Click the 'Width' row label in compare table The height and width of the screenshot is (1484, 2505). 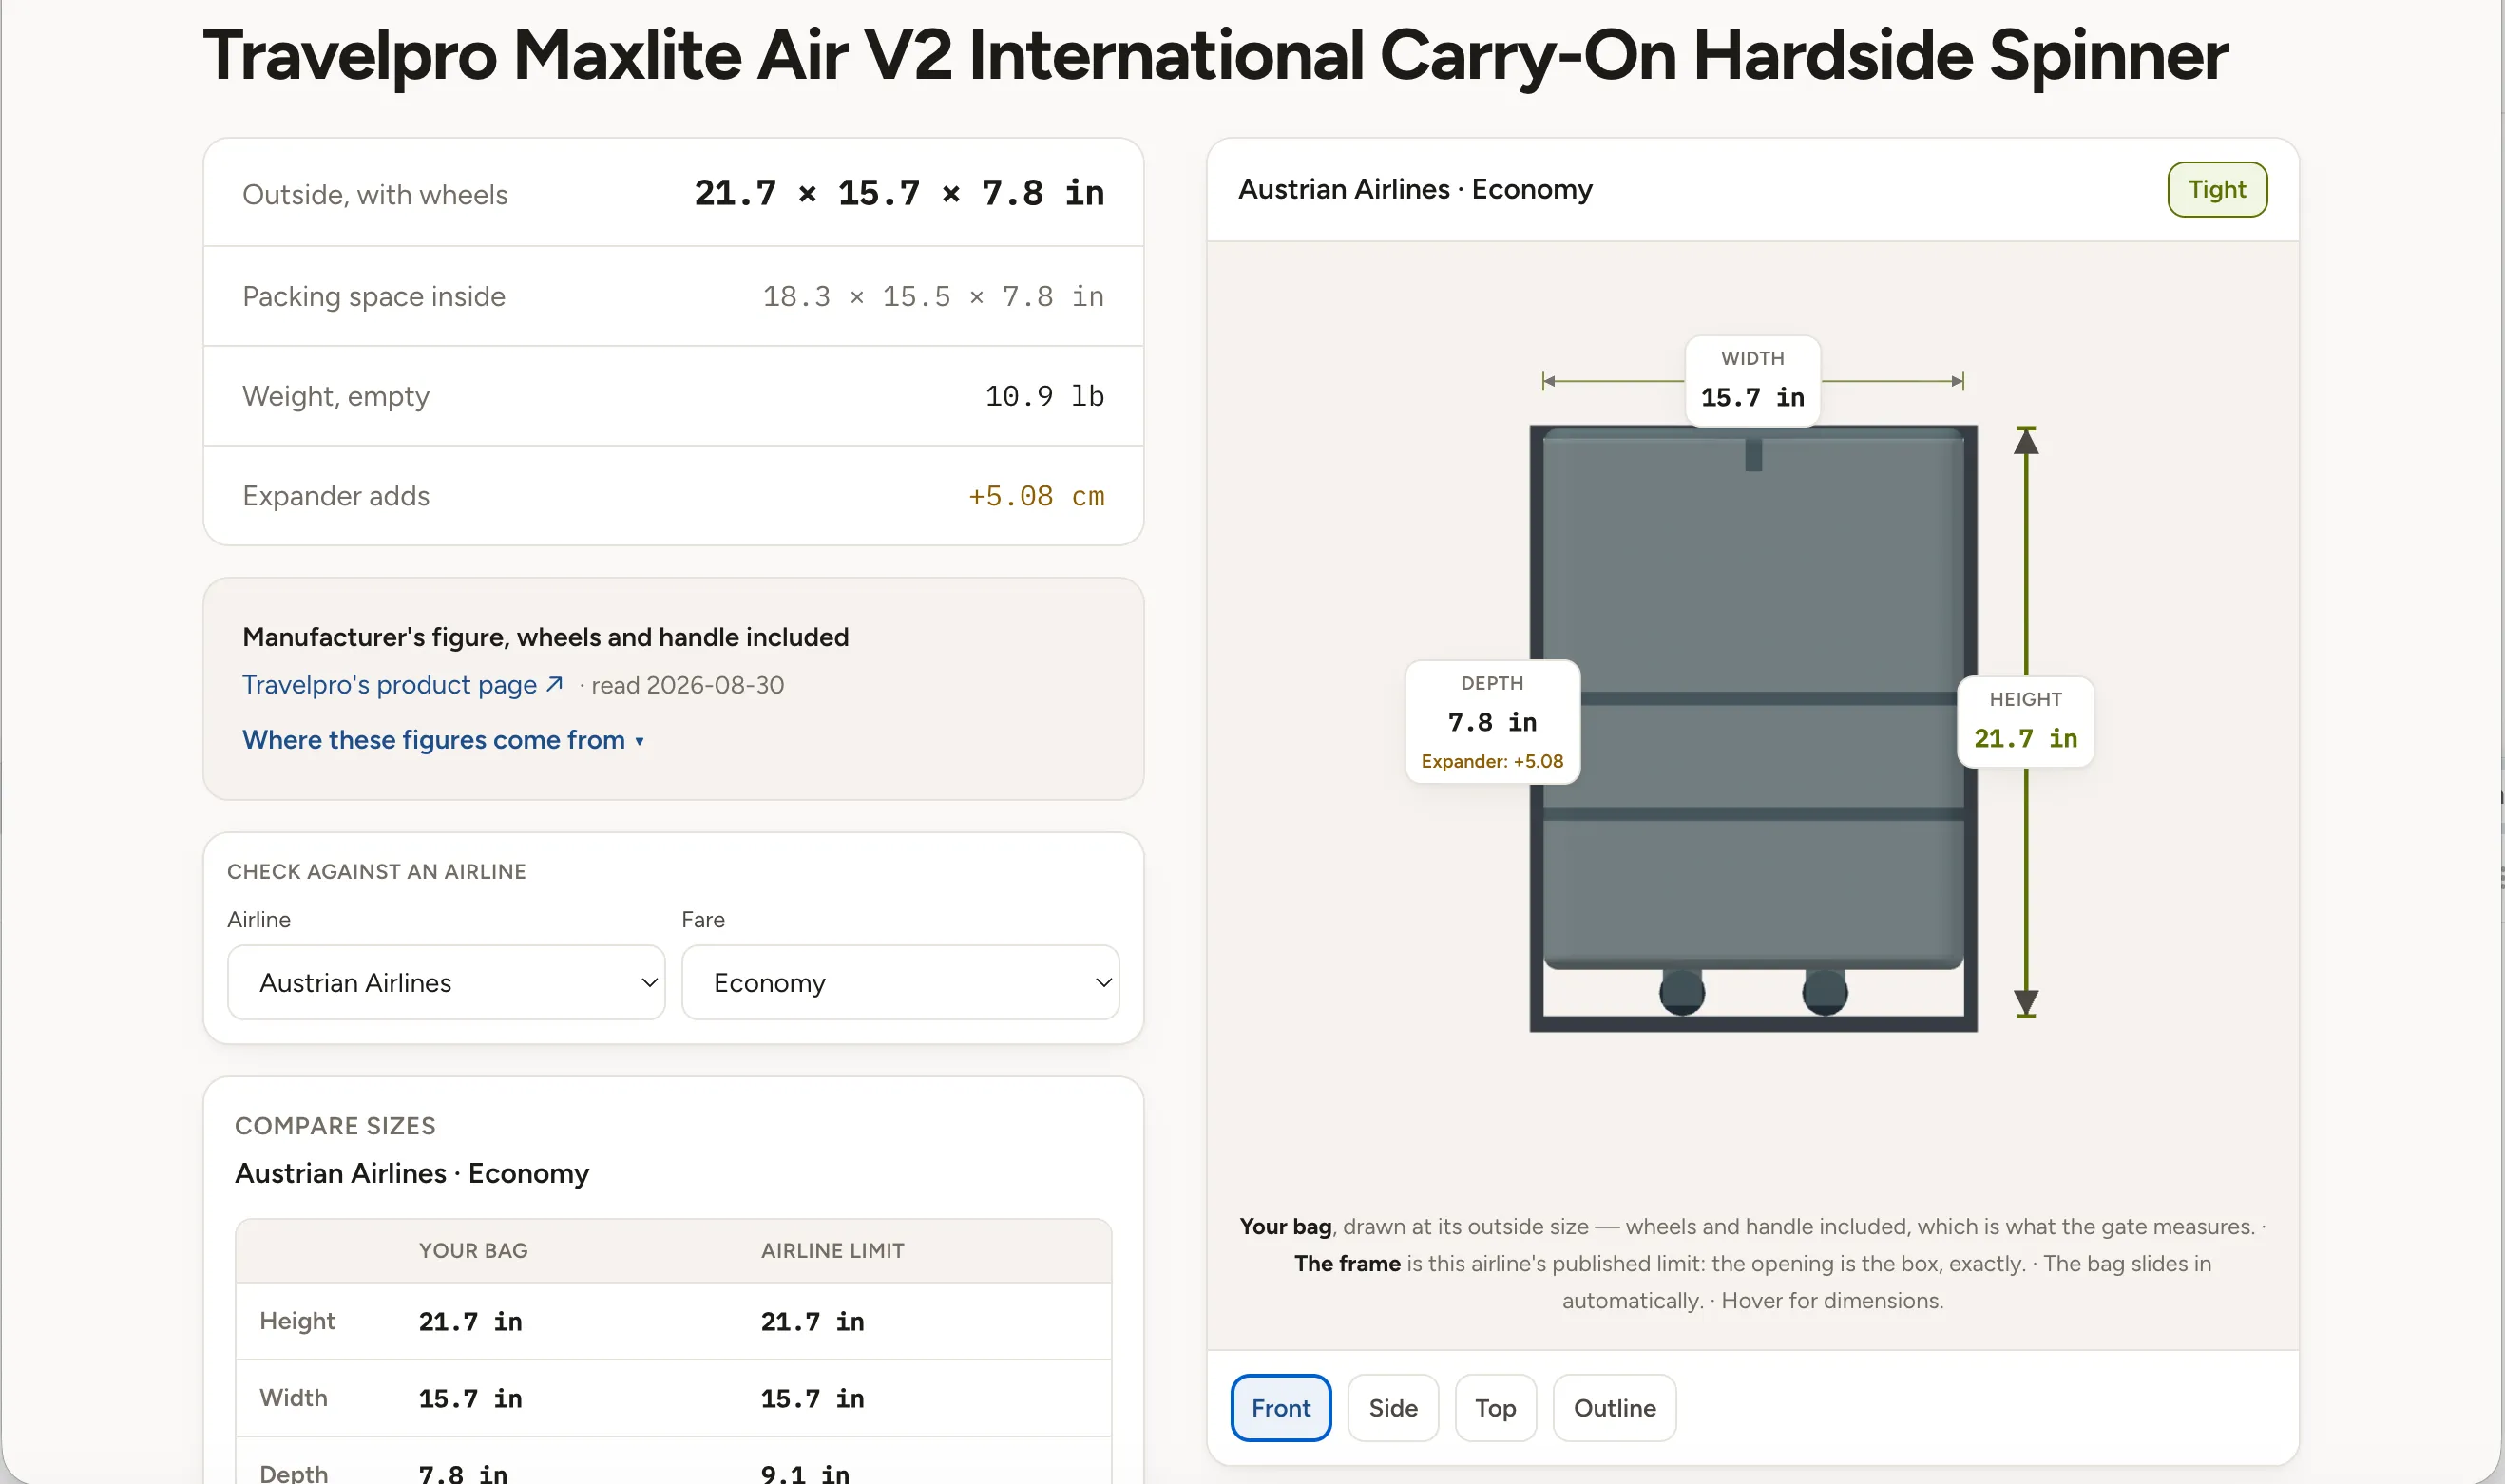pyautogui.click(x=293, y=1398)
